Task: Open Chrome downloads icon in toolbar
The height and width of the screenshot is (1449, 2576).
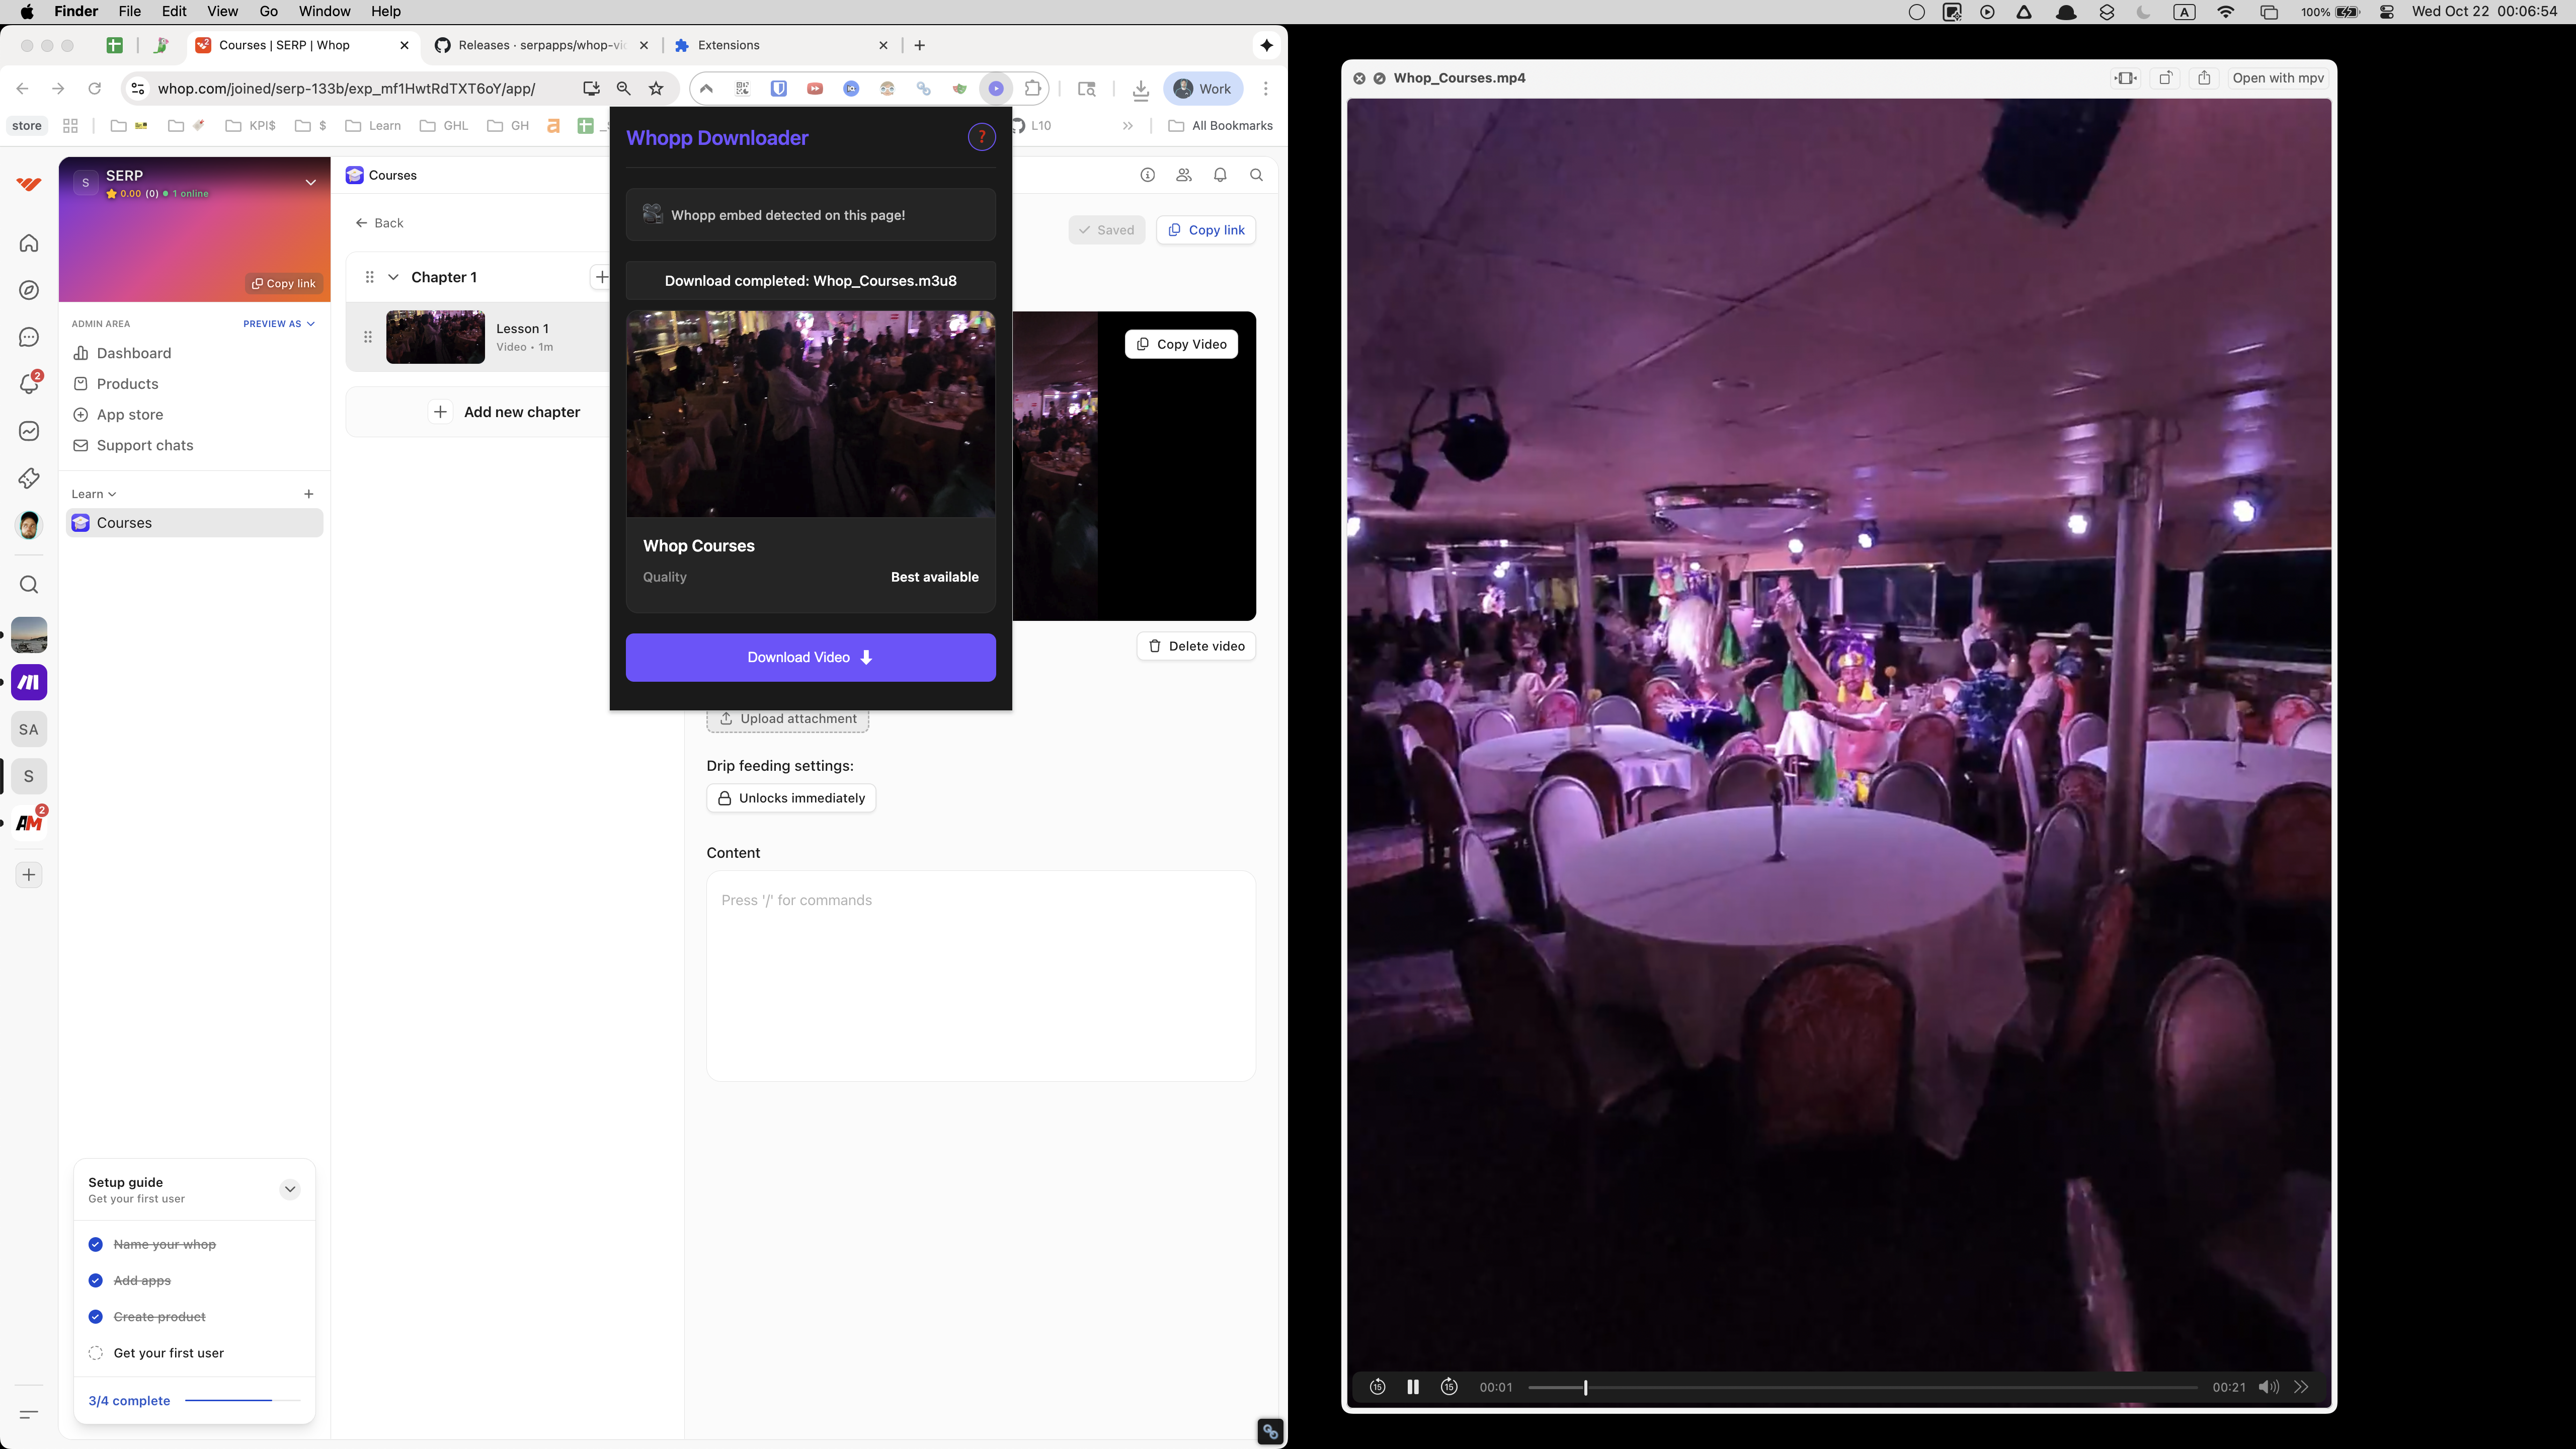Action: (1140, 88)
